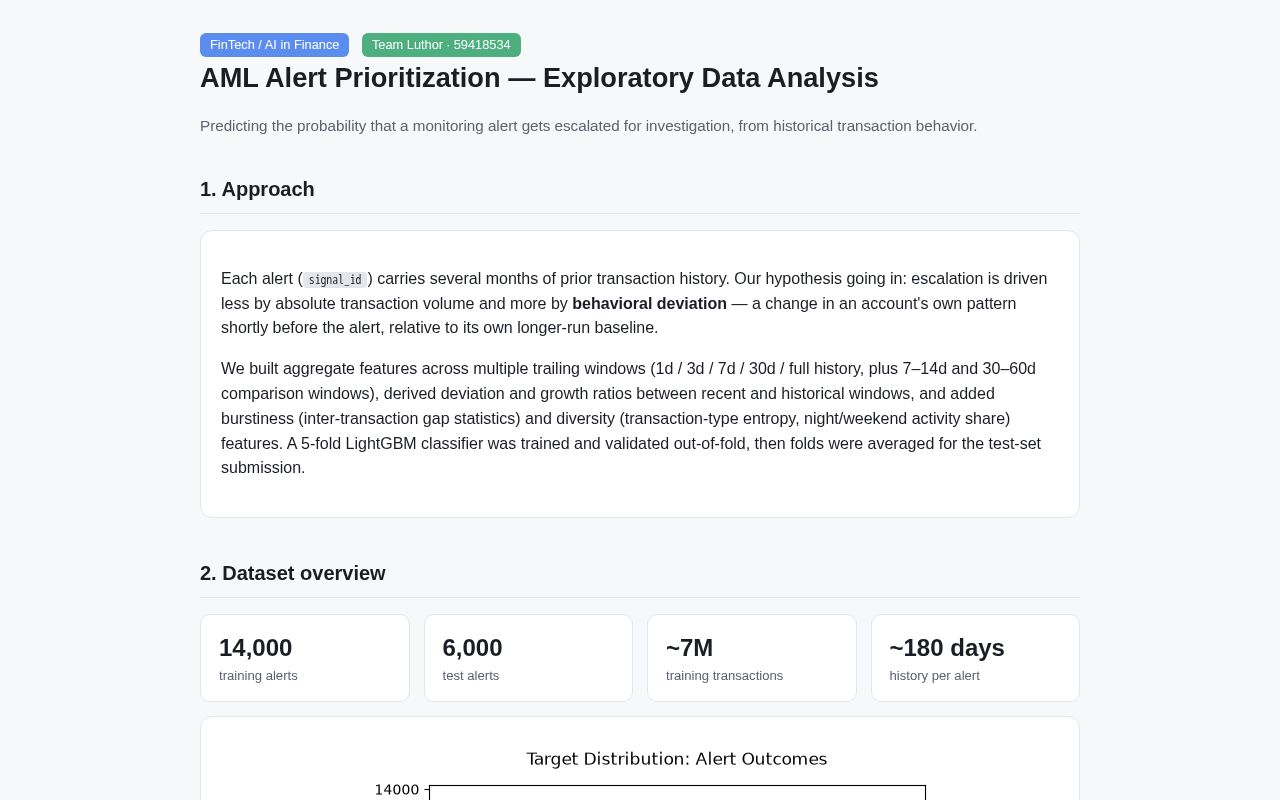Click the bold 'behavioral deviation' text
Screen dimensions: 1280x800
pos(649,303)
